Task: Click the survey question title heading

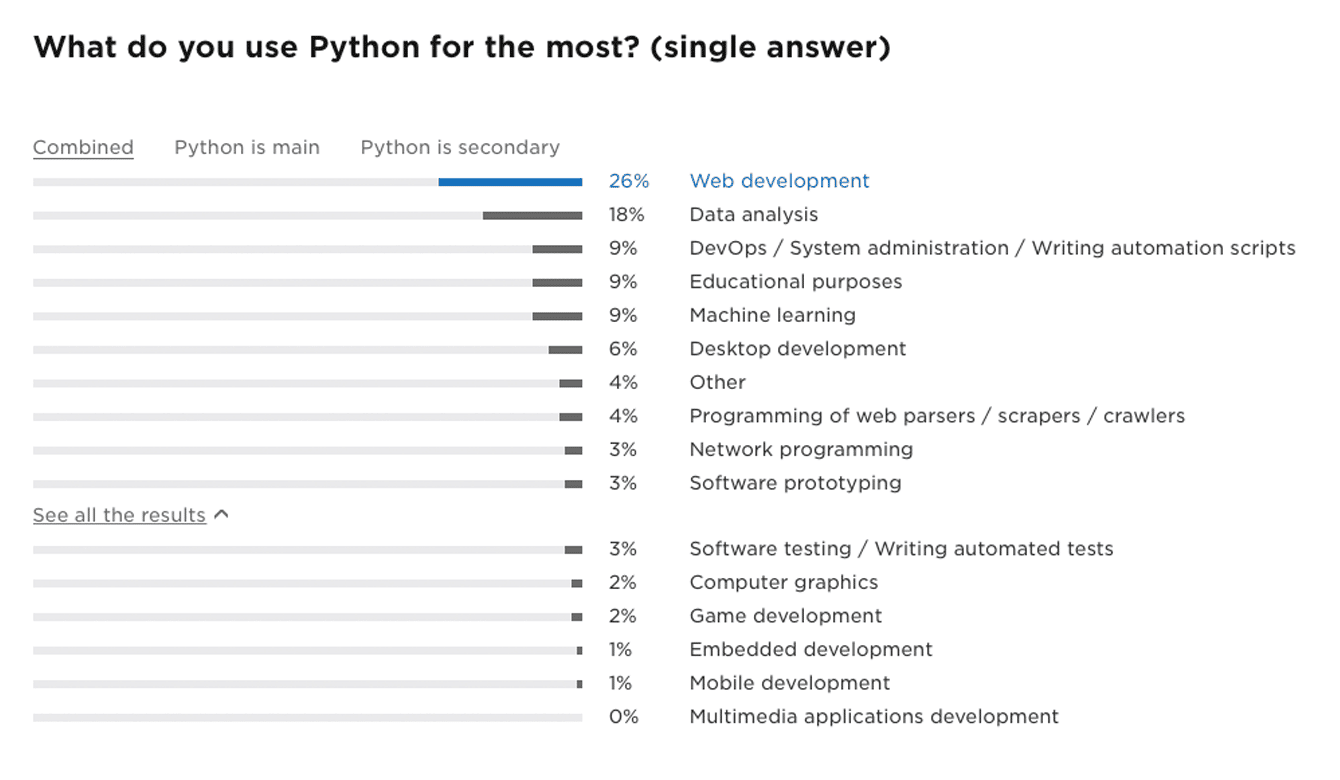Action: [462, 46]
